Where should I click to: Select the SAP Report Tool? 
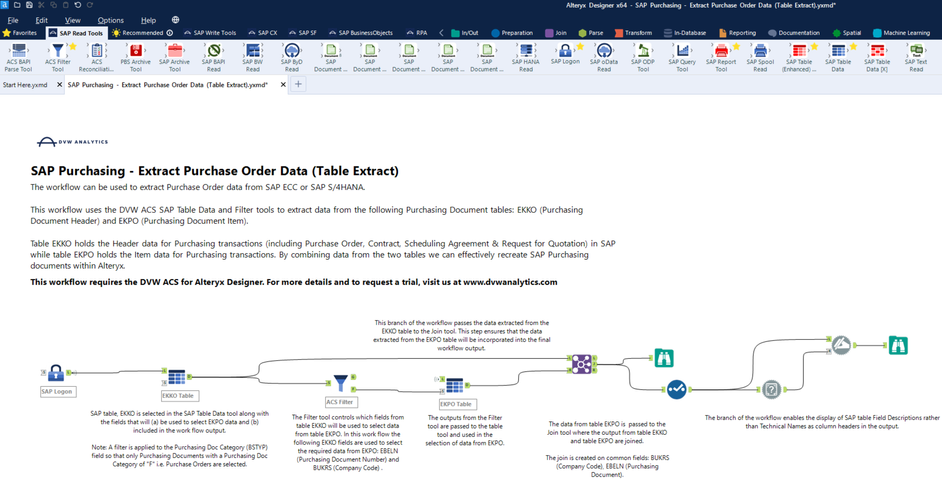[722, 58]
